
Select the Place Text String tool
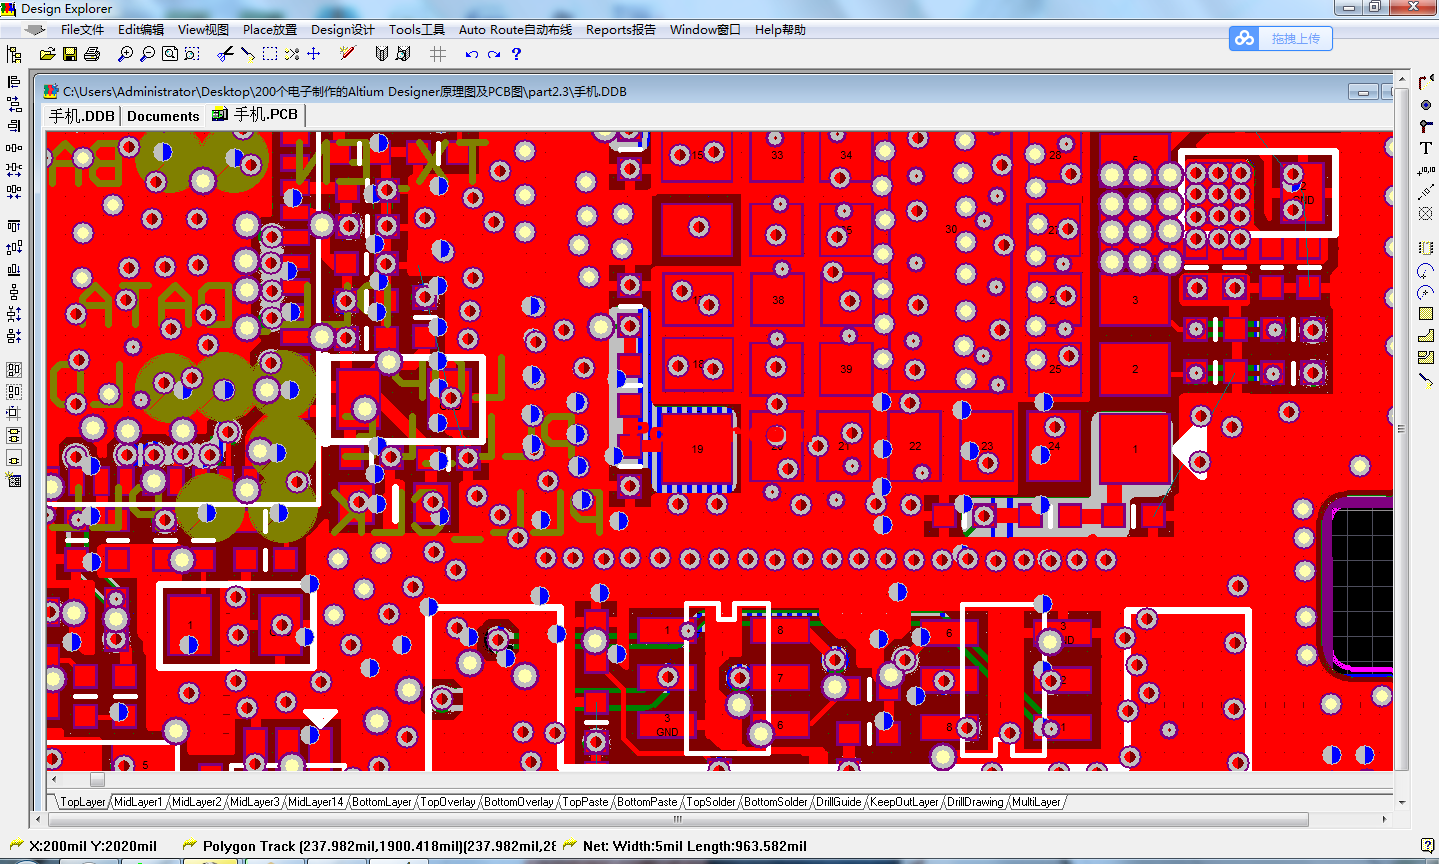(x=1426, y=148)
